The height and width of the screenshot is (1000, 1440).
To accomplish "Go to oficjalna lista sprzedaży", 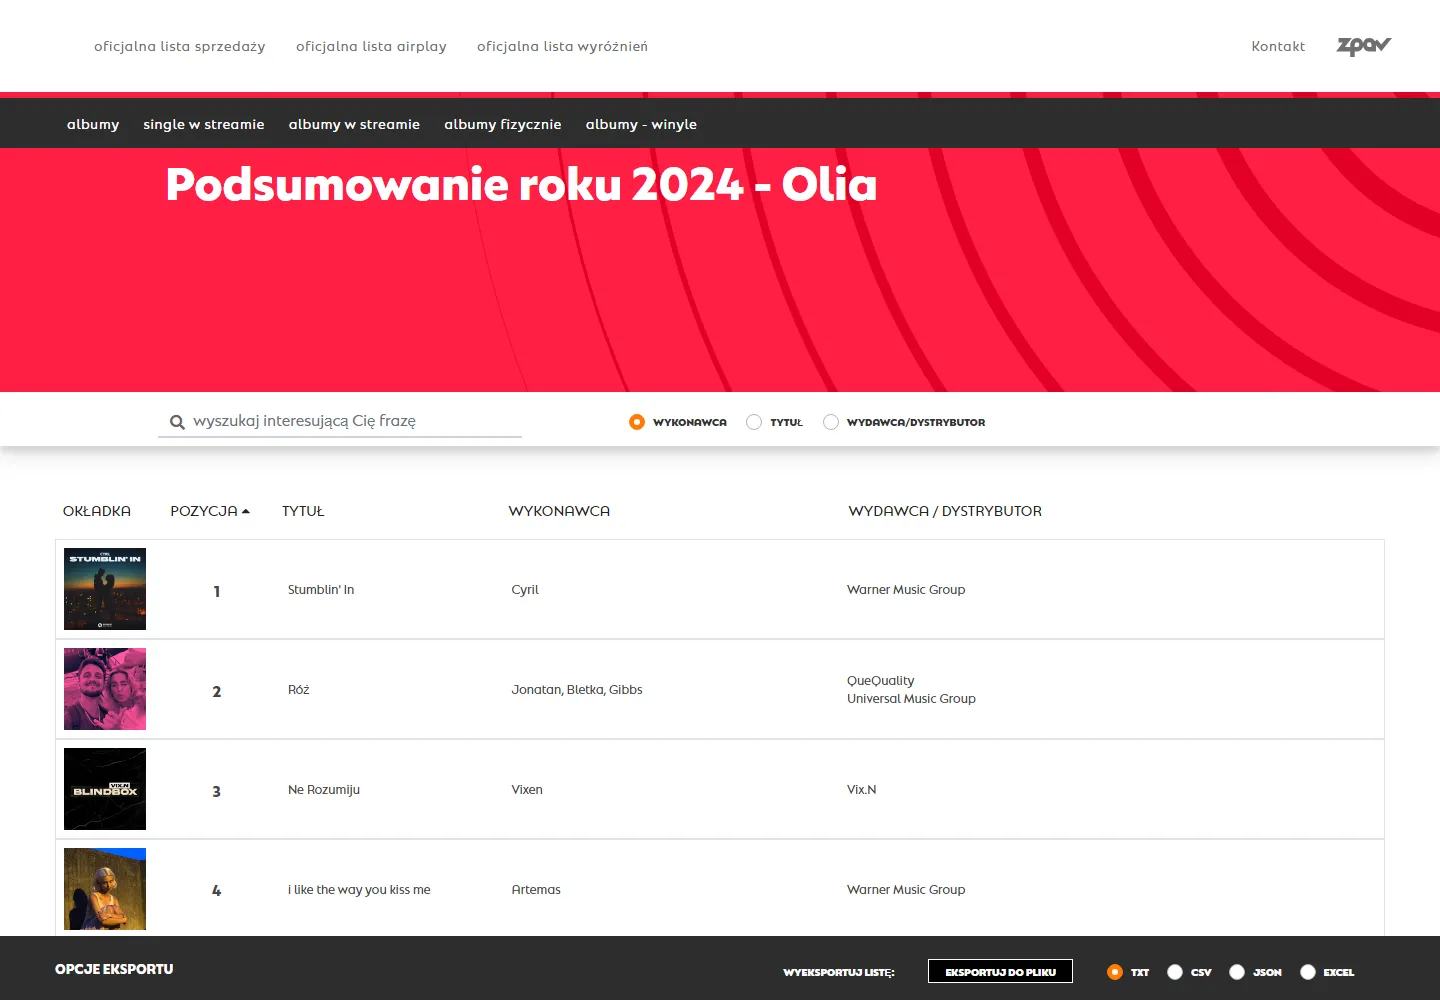I will pos(180,46).
